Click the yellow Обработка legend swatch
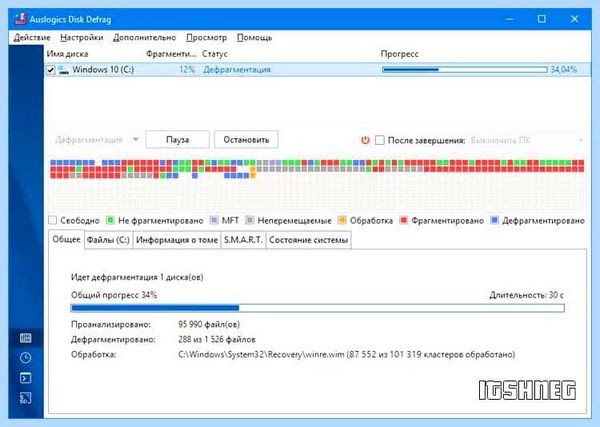600x427 pixels. click(342, 220)
